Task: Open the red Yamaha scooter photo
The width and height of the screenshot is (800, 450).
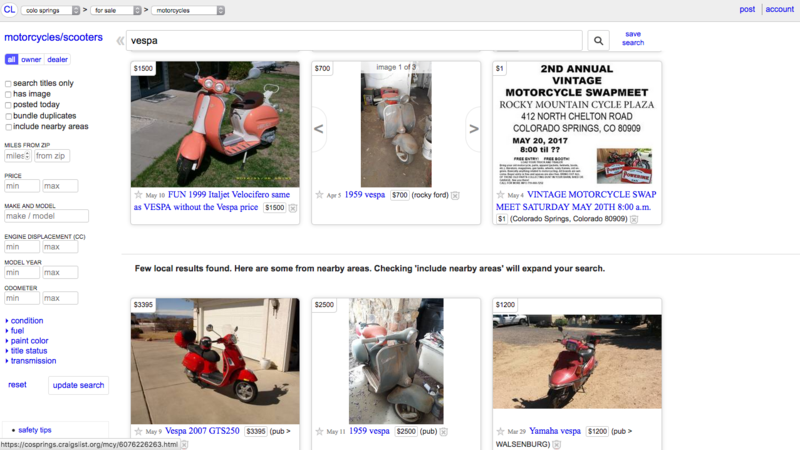Action: (x=577, y=361)
